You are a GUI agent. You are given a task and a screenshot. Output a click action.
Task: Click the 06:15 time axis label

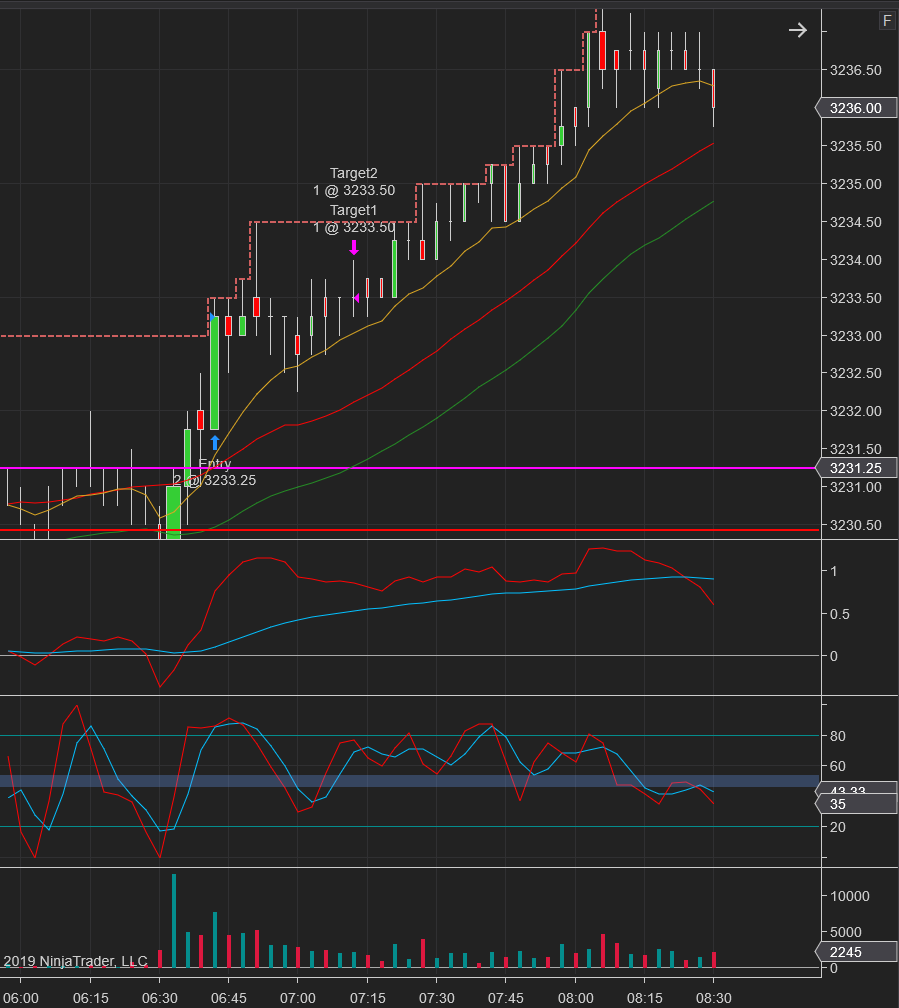[x=90, y=998]
